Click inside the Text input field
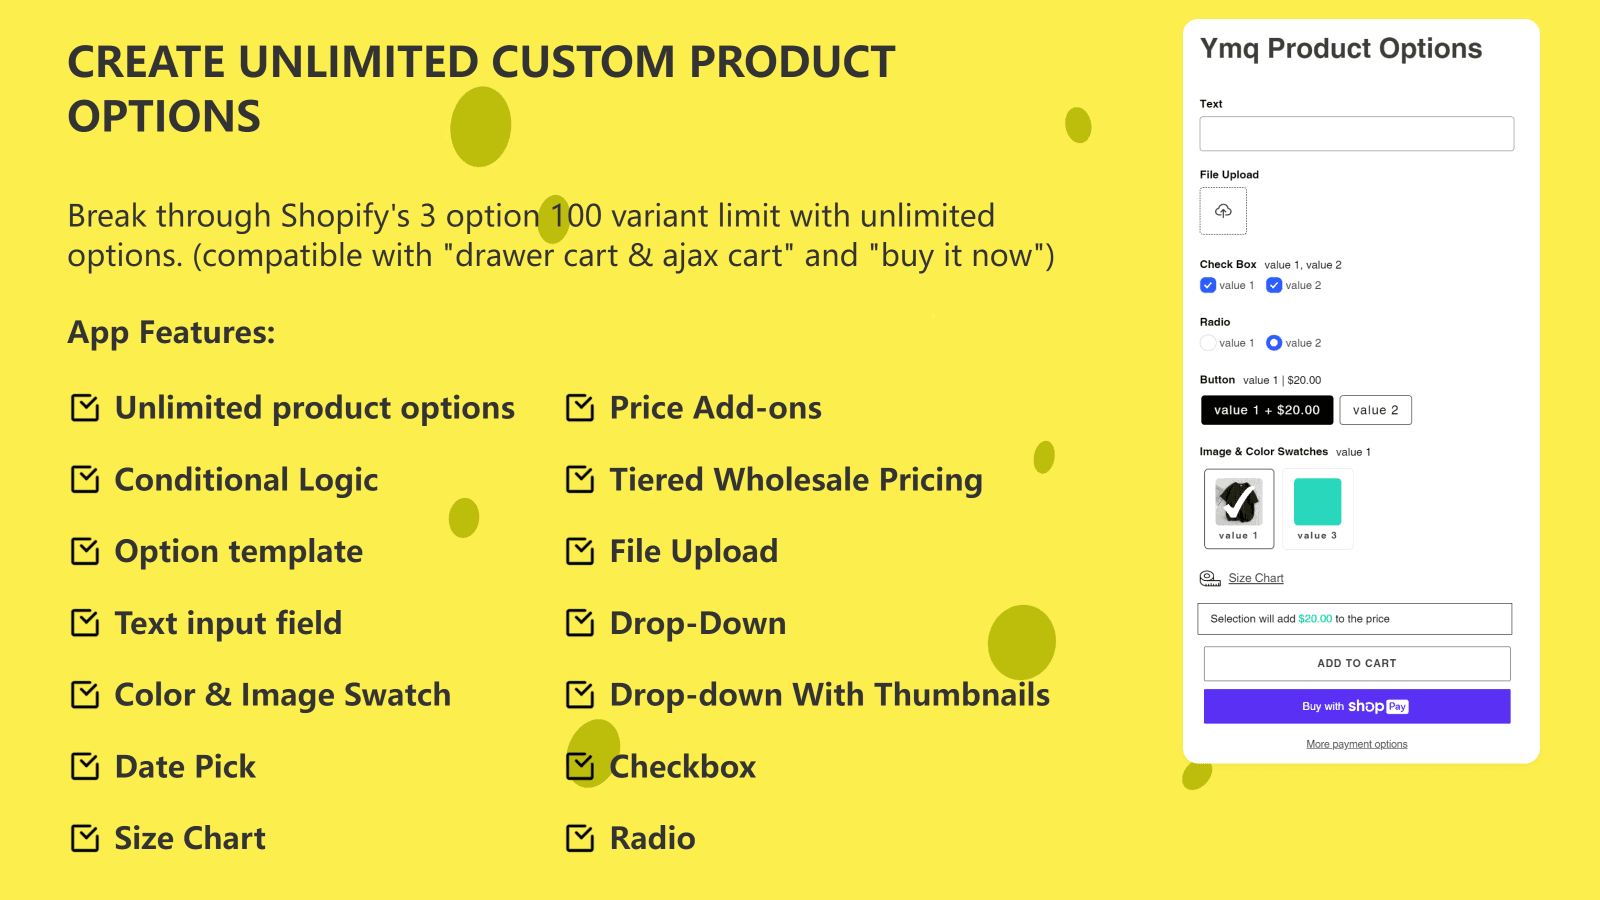The width and height of the screenshot is (1600, 900). coord(1356,133)
